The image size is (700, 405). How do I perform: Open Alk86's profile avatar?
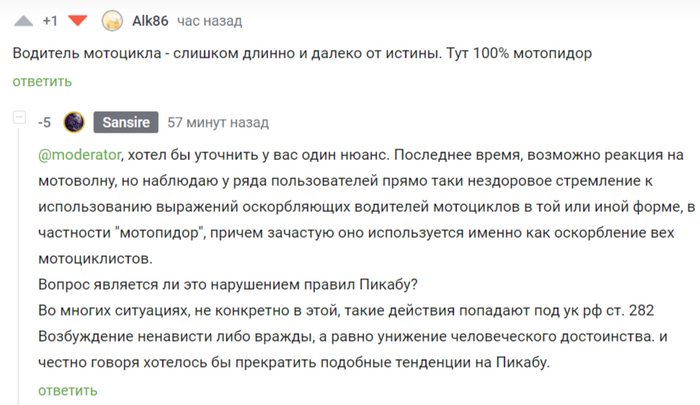coord(112,21)
